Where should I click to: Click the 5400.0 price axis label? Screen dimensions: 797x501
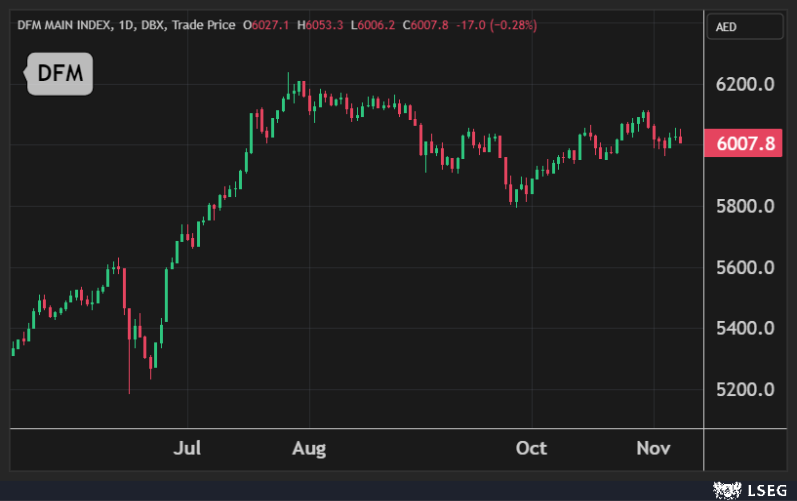746,329
